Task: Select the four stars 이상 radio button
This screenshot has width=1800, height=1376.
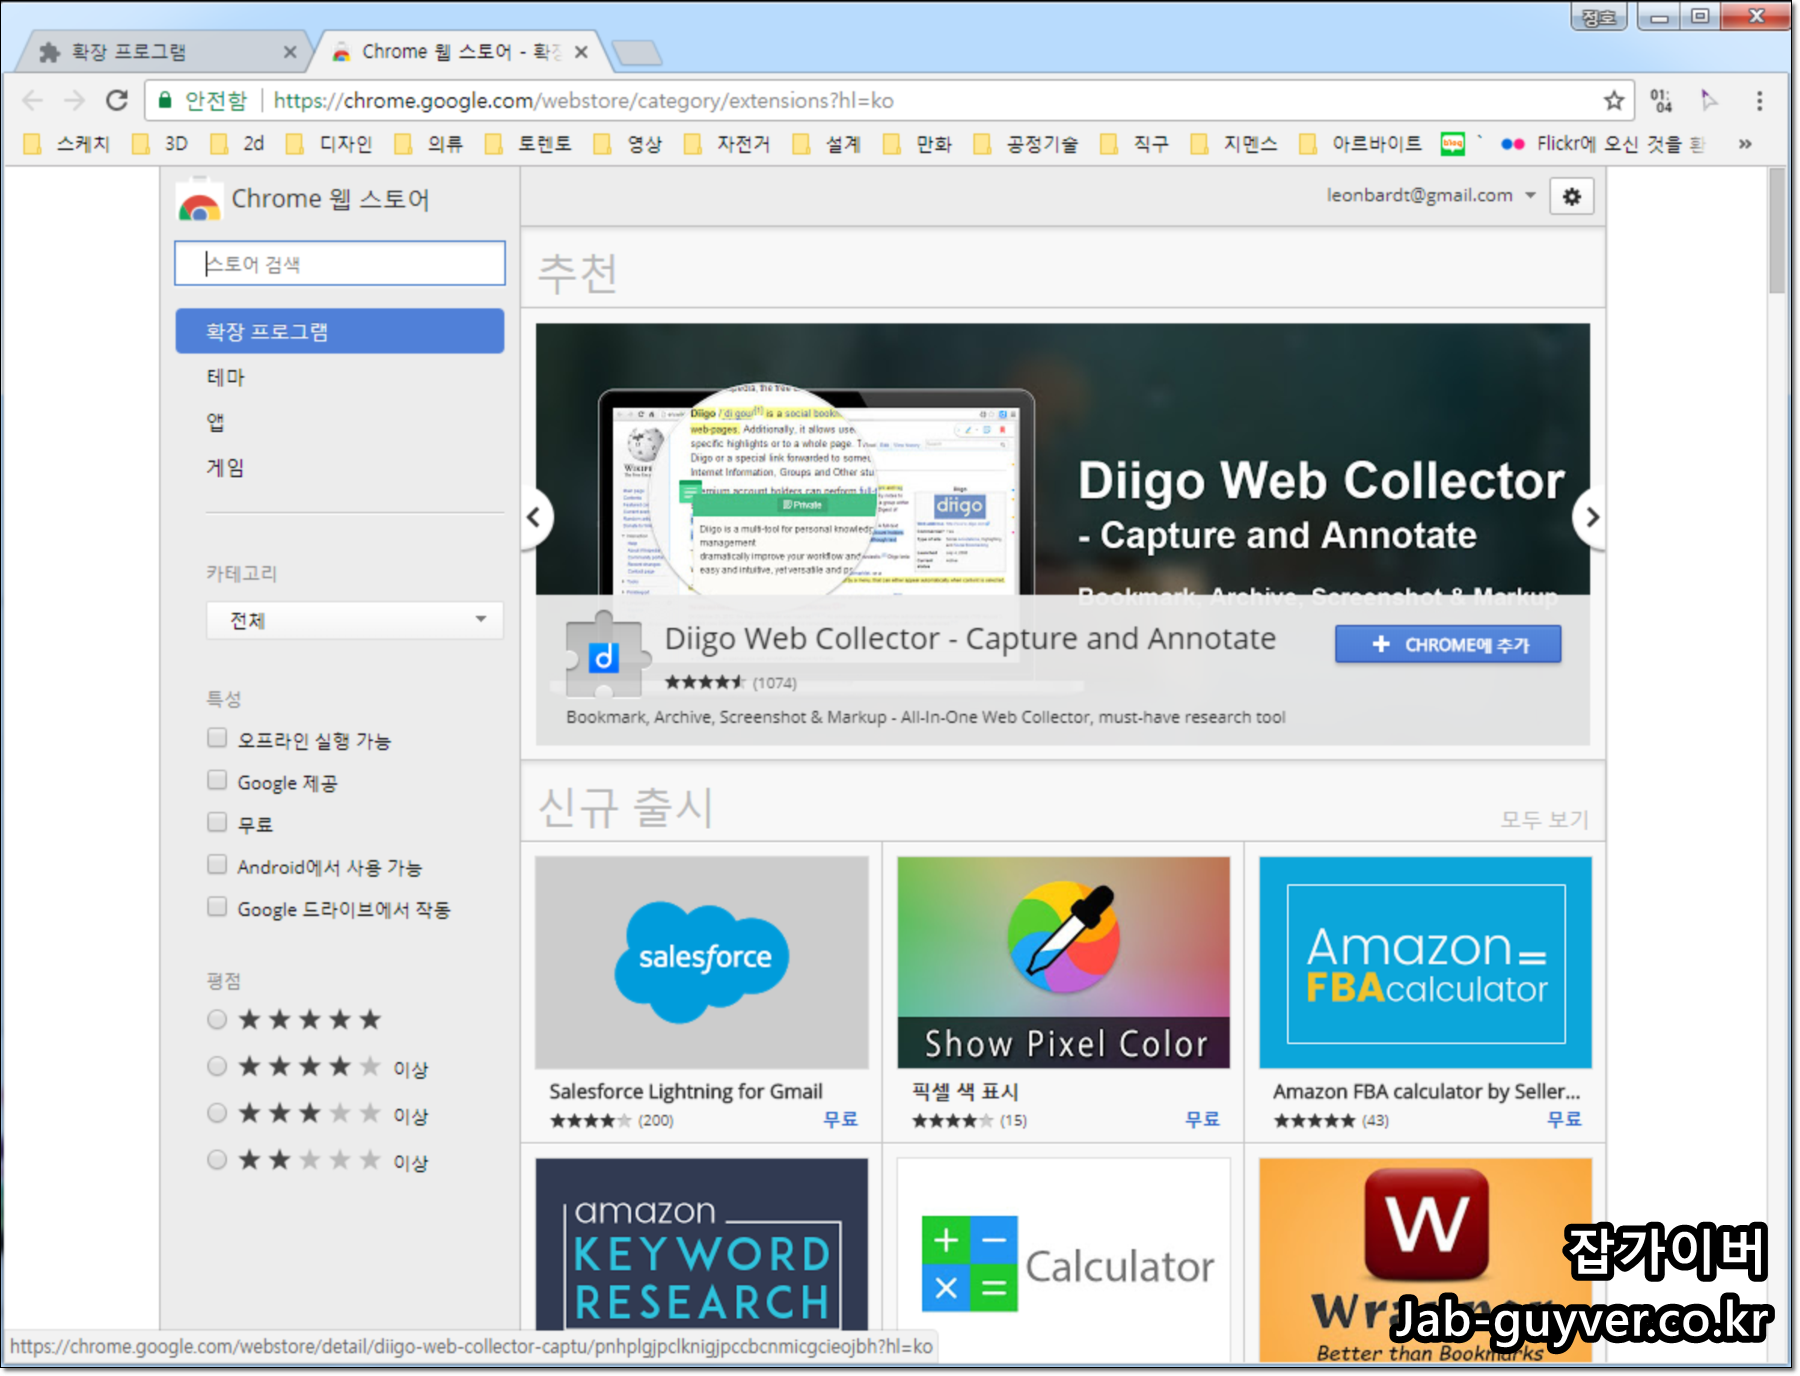Action: (x=217, y=1066)
